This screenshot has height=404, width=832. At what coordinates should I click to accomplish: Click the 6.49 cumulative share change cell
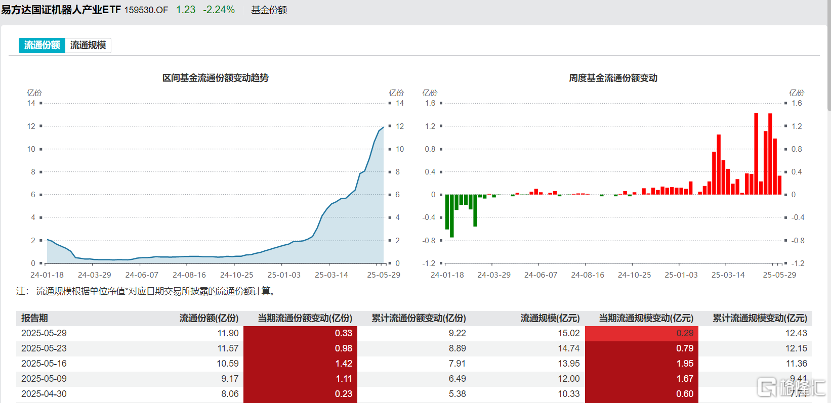point(458,380)
